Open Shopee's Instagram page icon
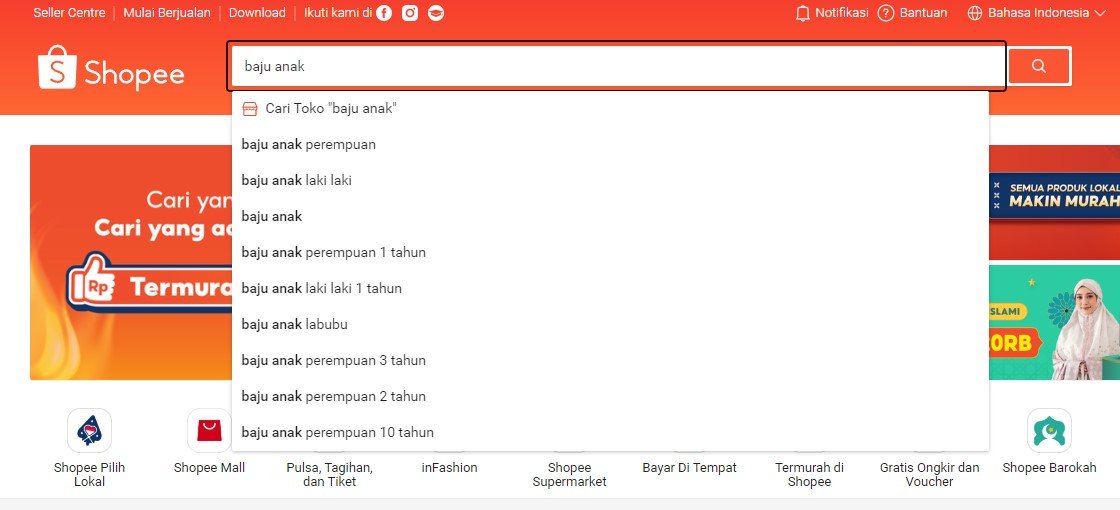Viewport: 1120px width, 510px height. [410, 13]
